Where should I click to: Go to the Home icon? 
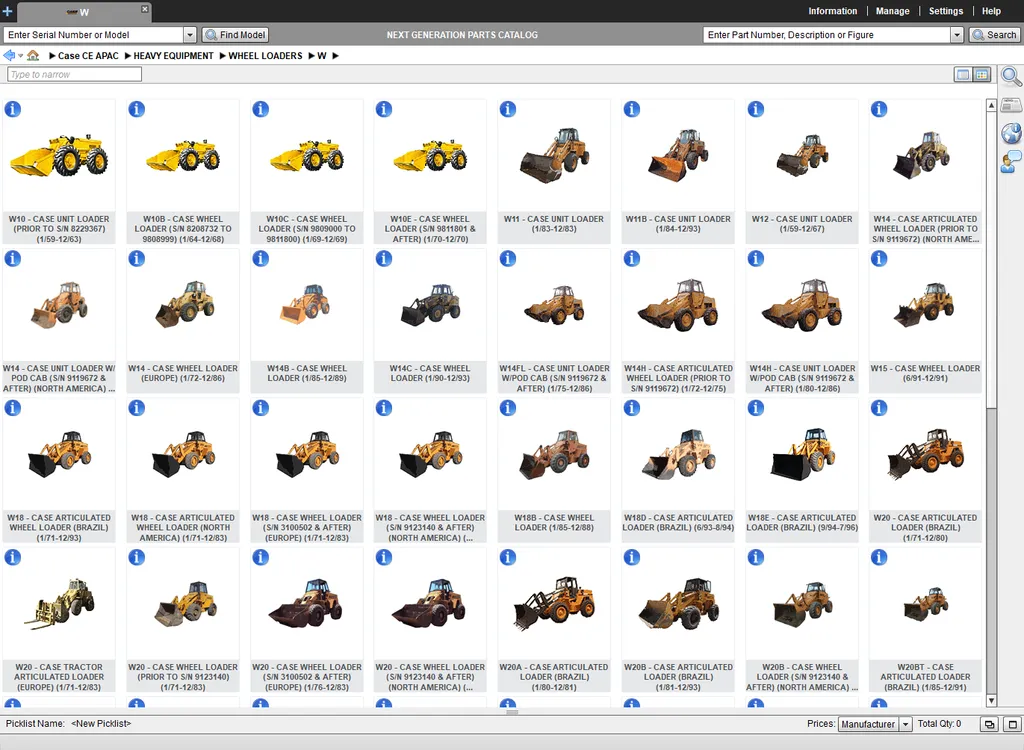pyautogui.click(x=33, y=56)
